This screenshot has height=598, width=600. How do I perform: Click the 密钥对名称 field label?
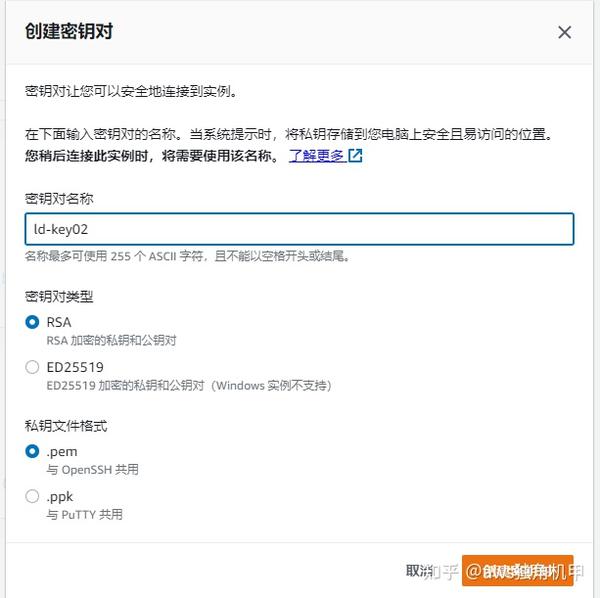click(x=59, y=199)
